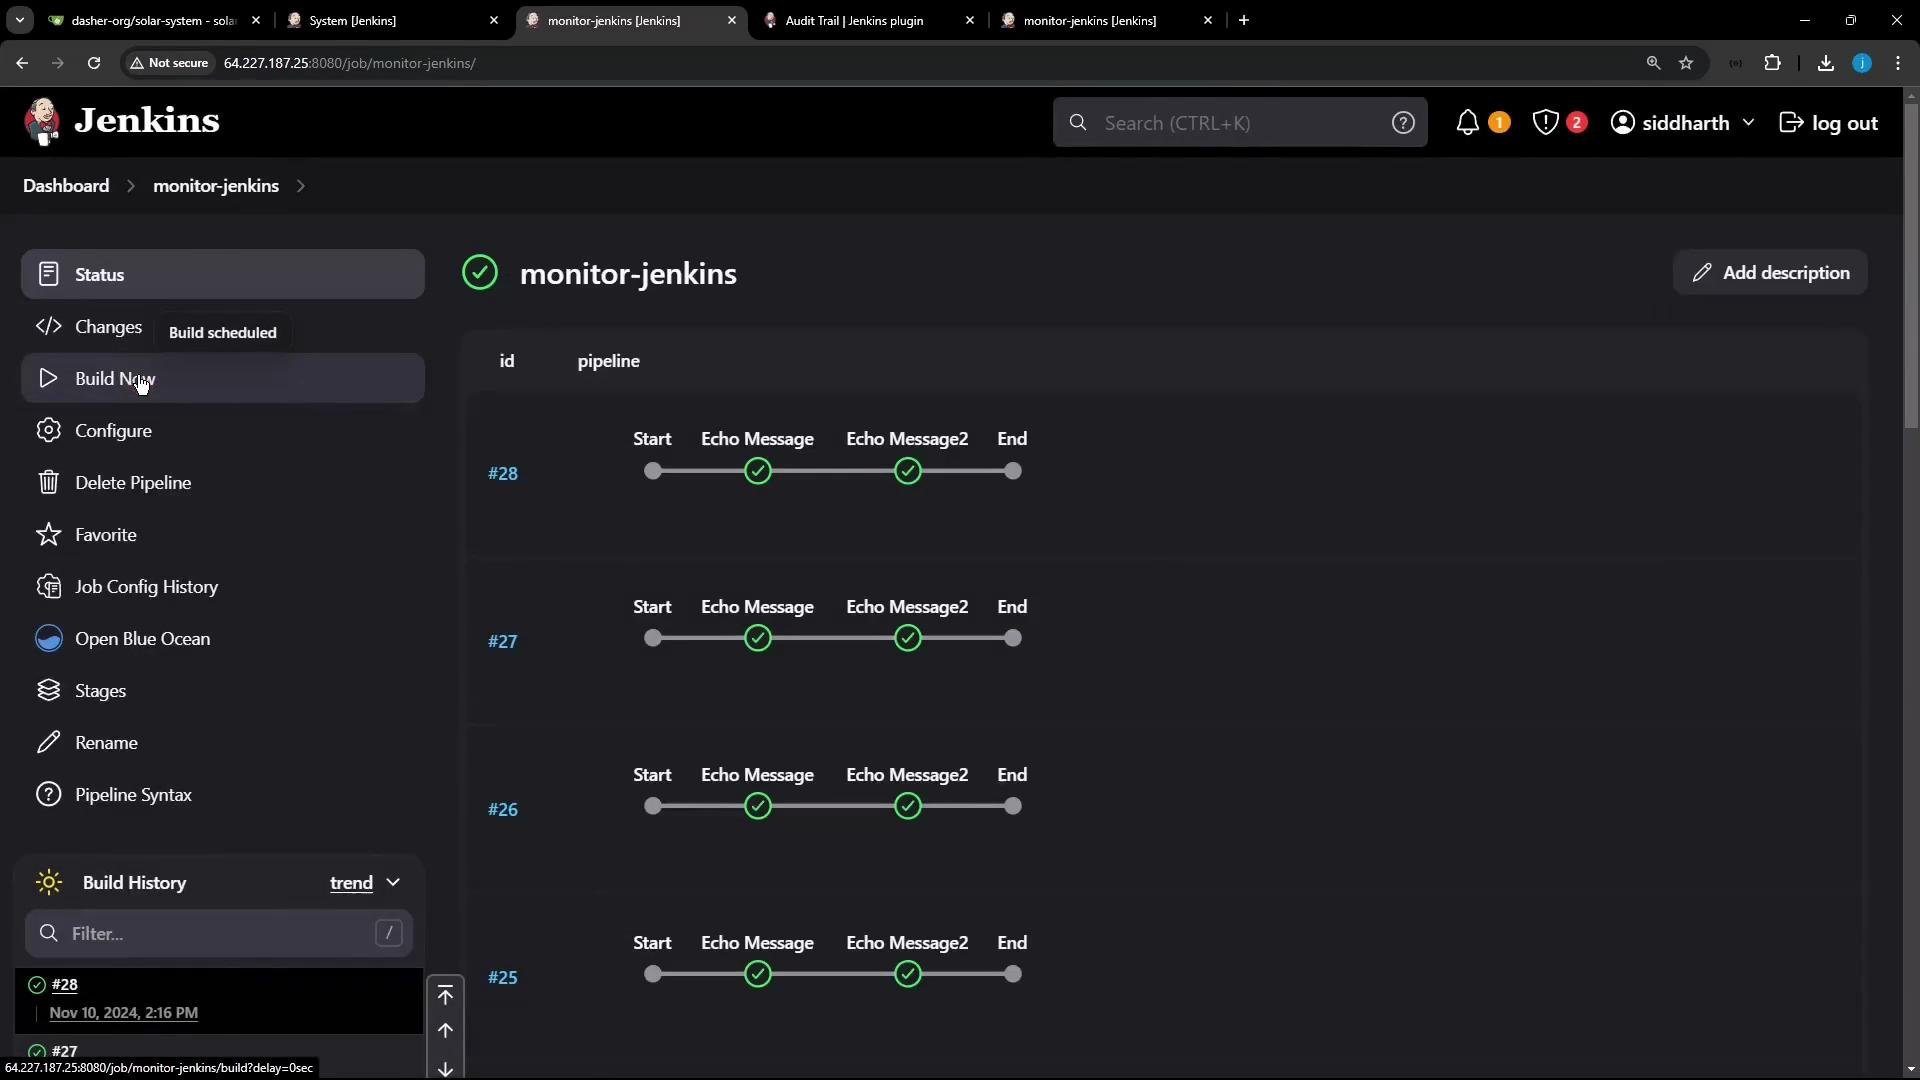Switch to the System [Jenkins] tab
1920x1080 pixels.
pos(393,20)
